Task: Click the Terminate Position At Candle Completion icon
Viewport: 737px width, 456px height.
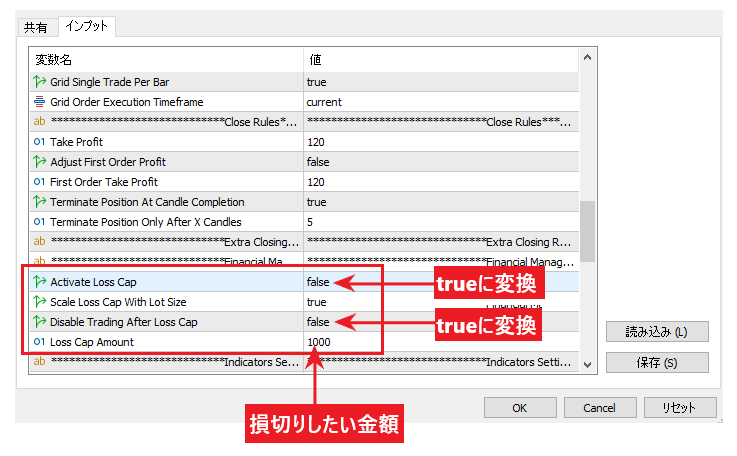Action: (40, 202)
